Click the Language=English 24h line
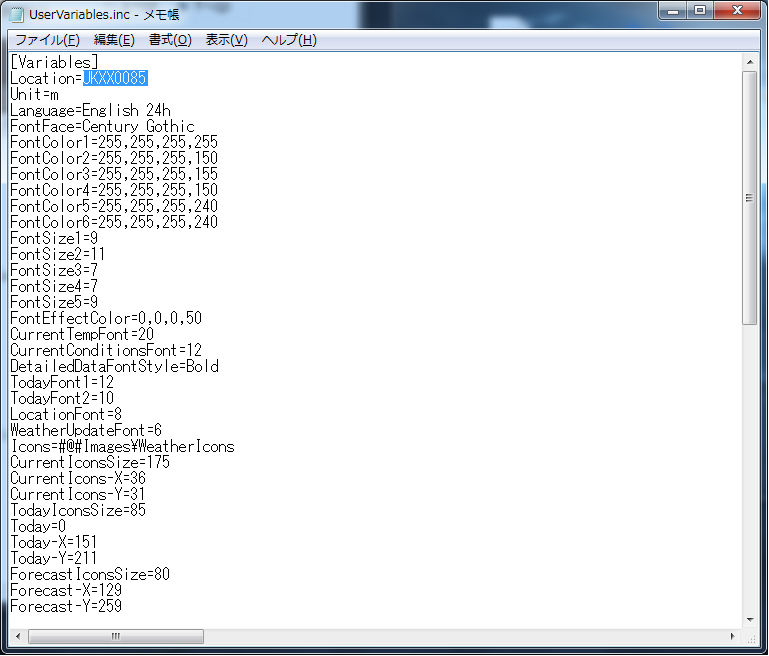Viewport: 769px width, 656px height. [x=90, y=110]
